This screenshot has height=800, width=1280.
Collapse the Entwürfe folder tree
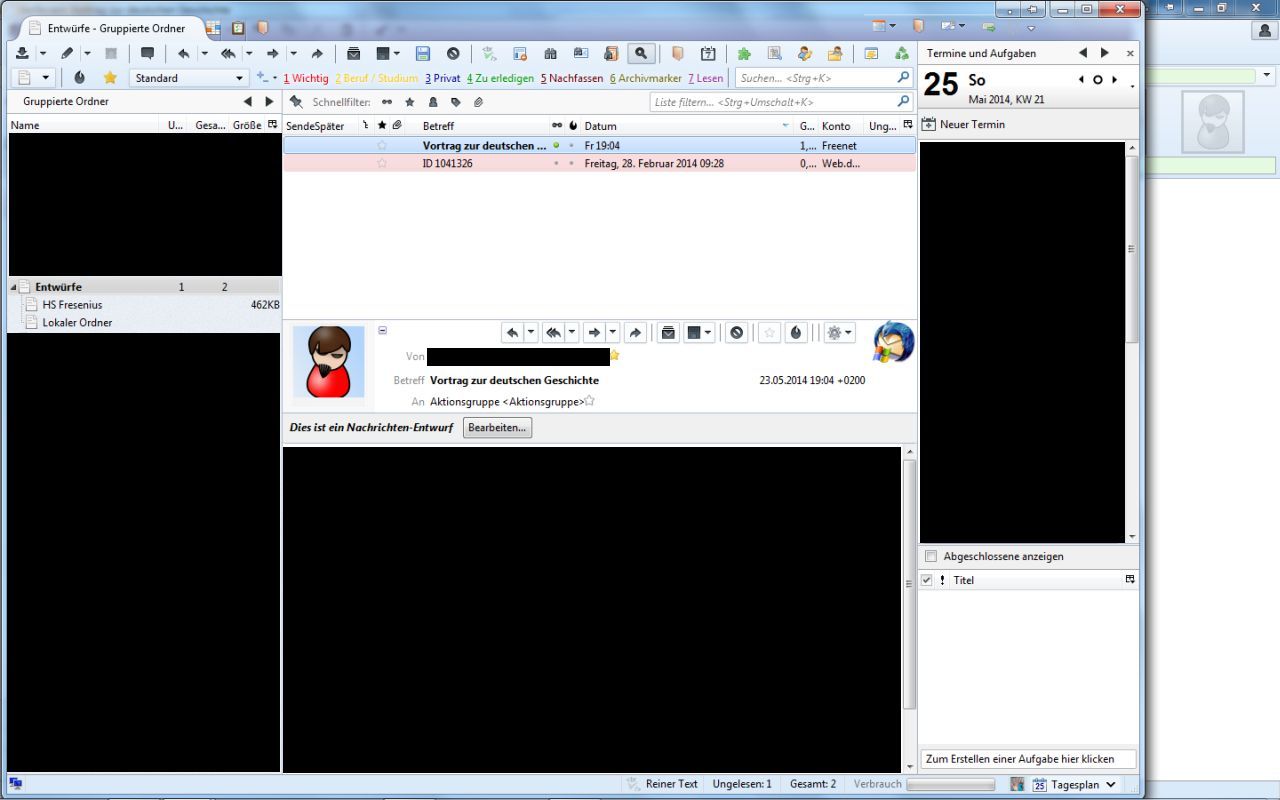pos(14,288)
